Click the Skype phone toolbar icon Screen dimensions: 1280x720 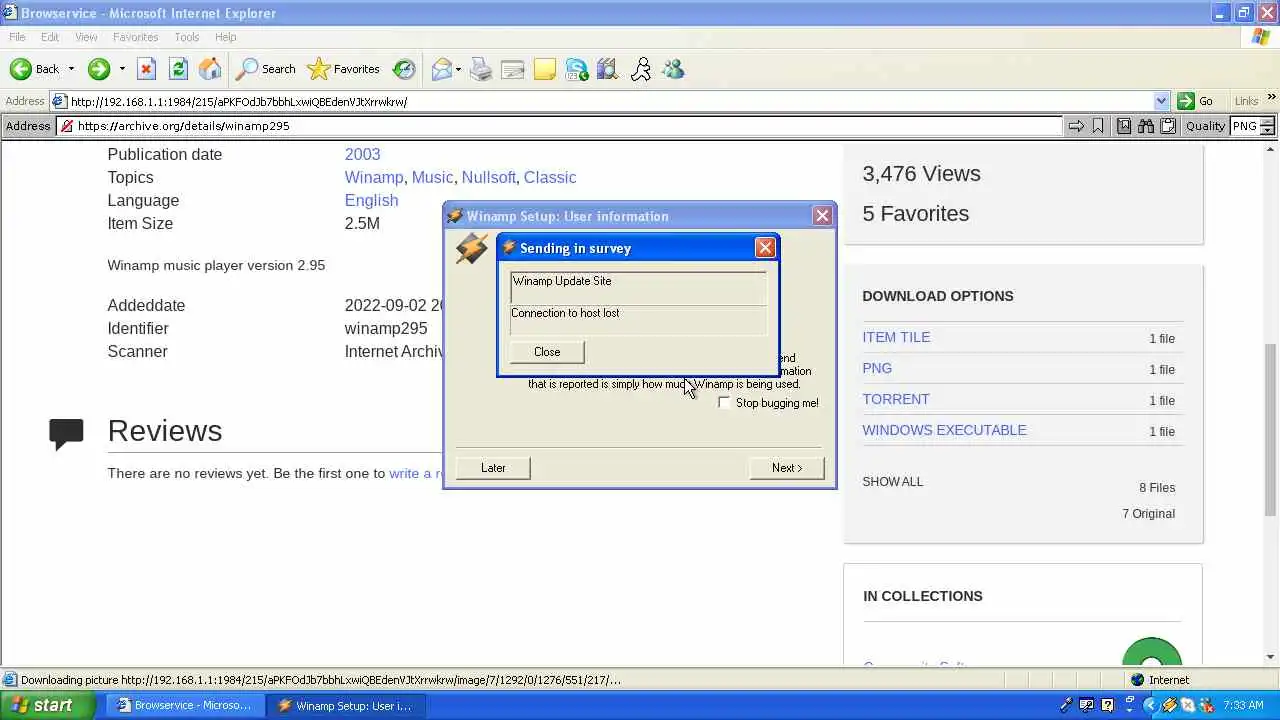577,69
